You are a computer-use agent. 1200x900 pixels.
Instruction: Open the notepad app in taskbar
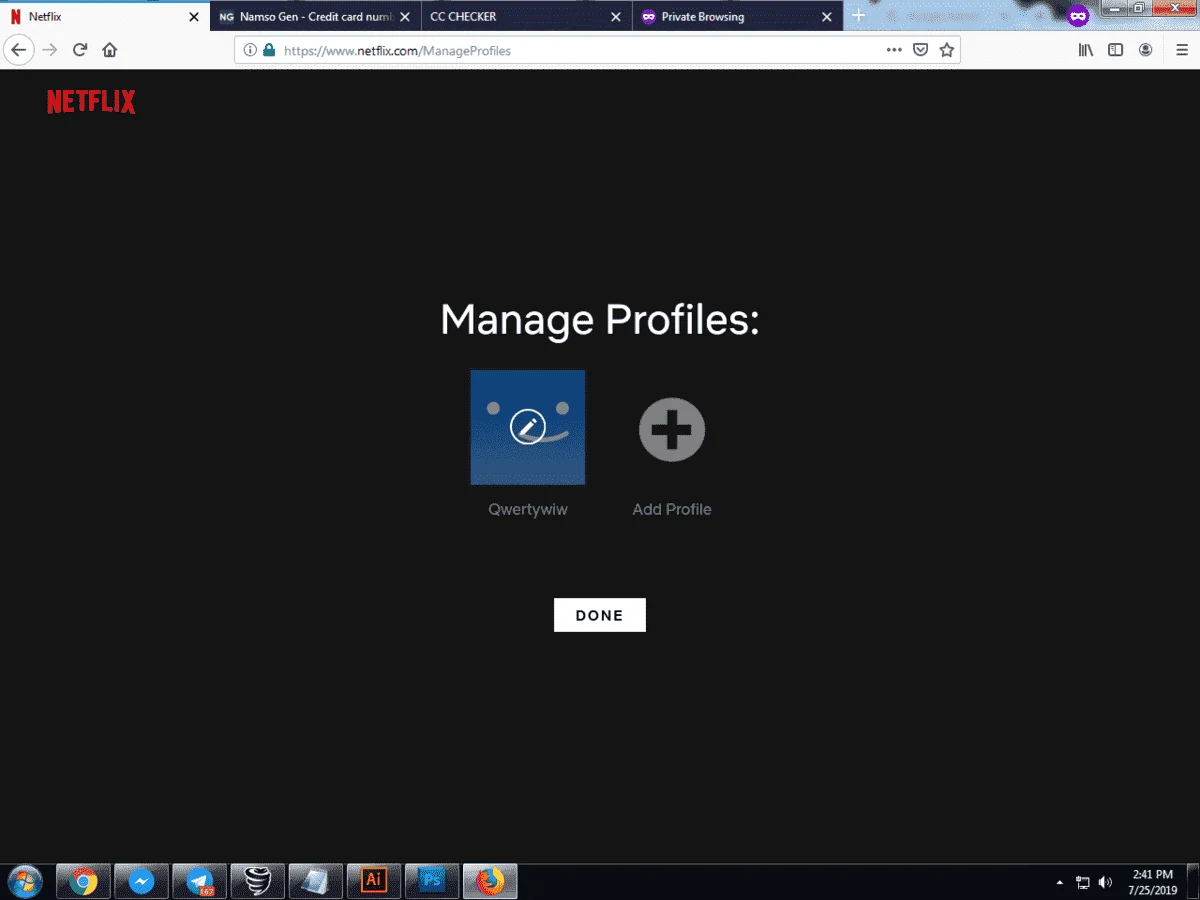coord(315,882)
